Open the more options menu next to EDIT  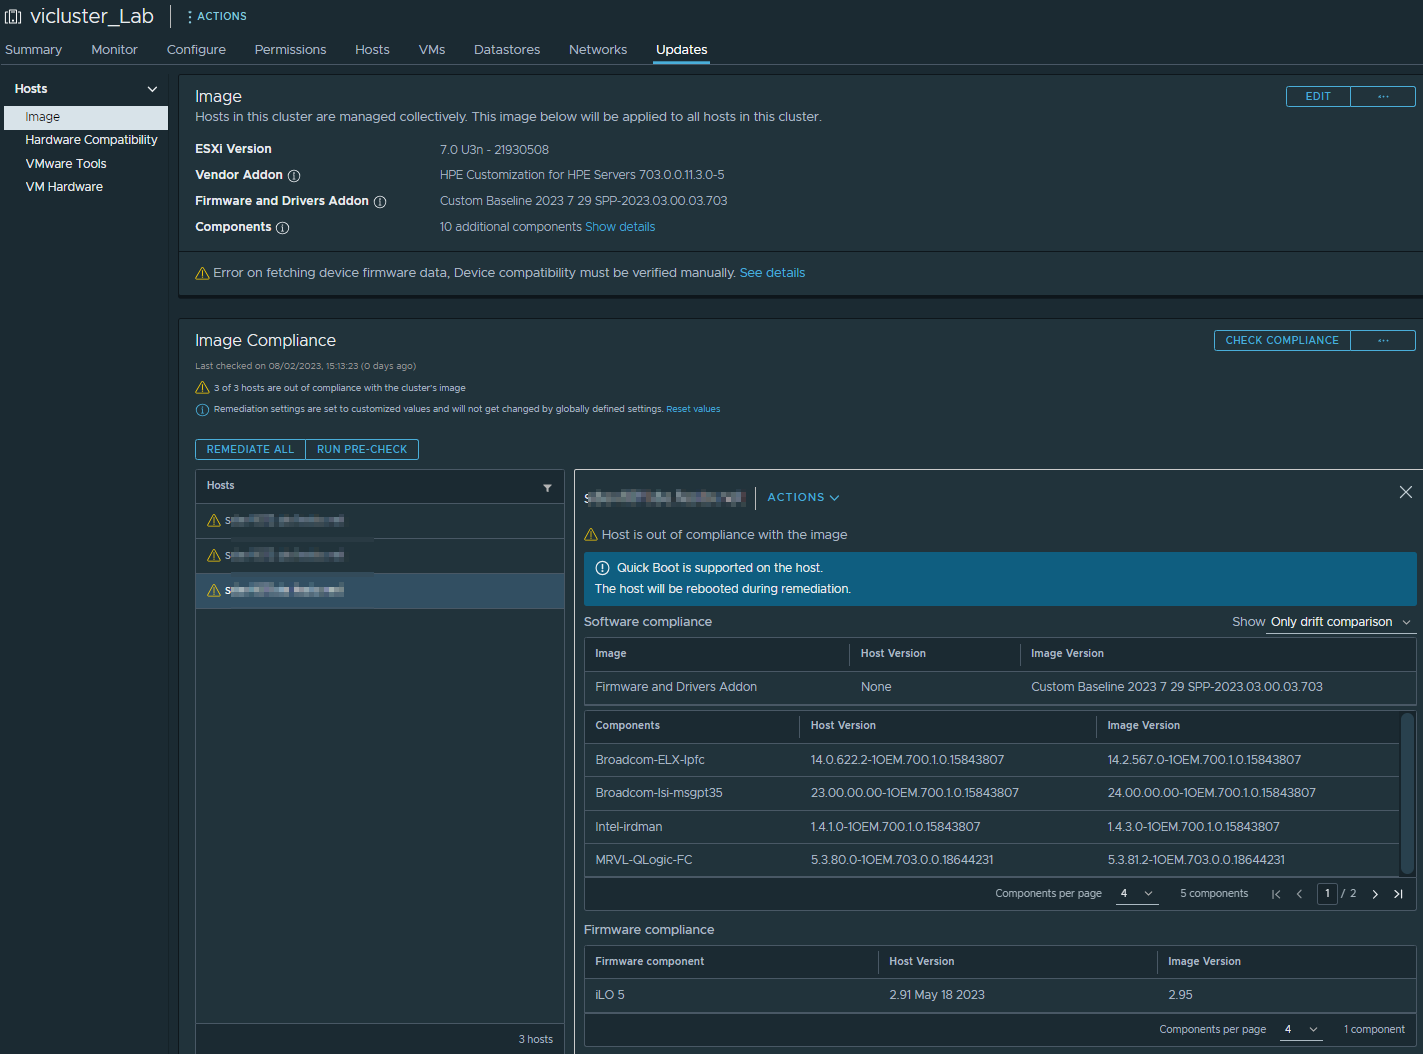pos(1383,97)
